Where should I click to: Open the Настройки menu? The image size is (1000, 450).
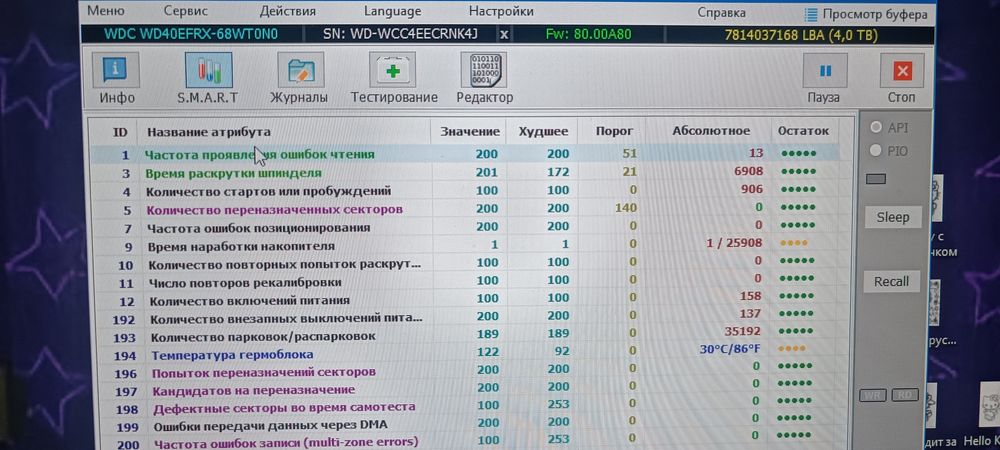501,11
